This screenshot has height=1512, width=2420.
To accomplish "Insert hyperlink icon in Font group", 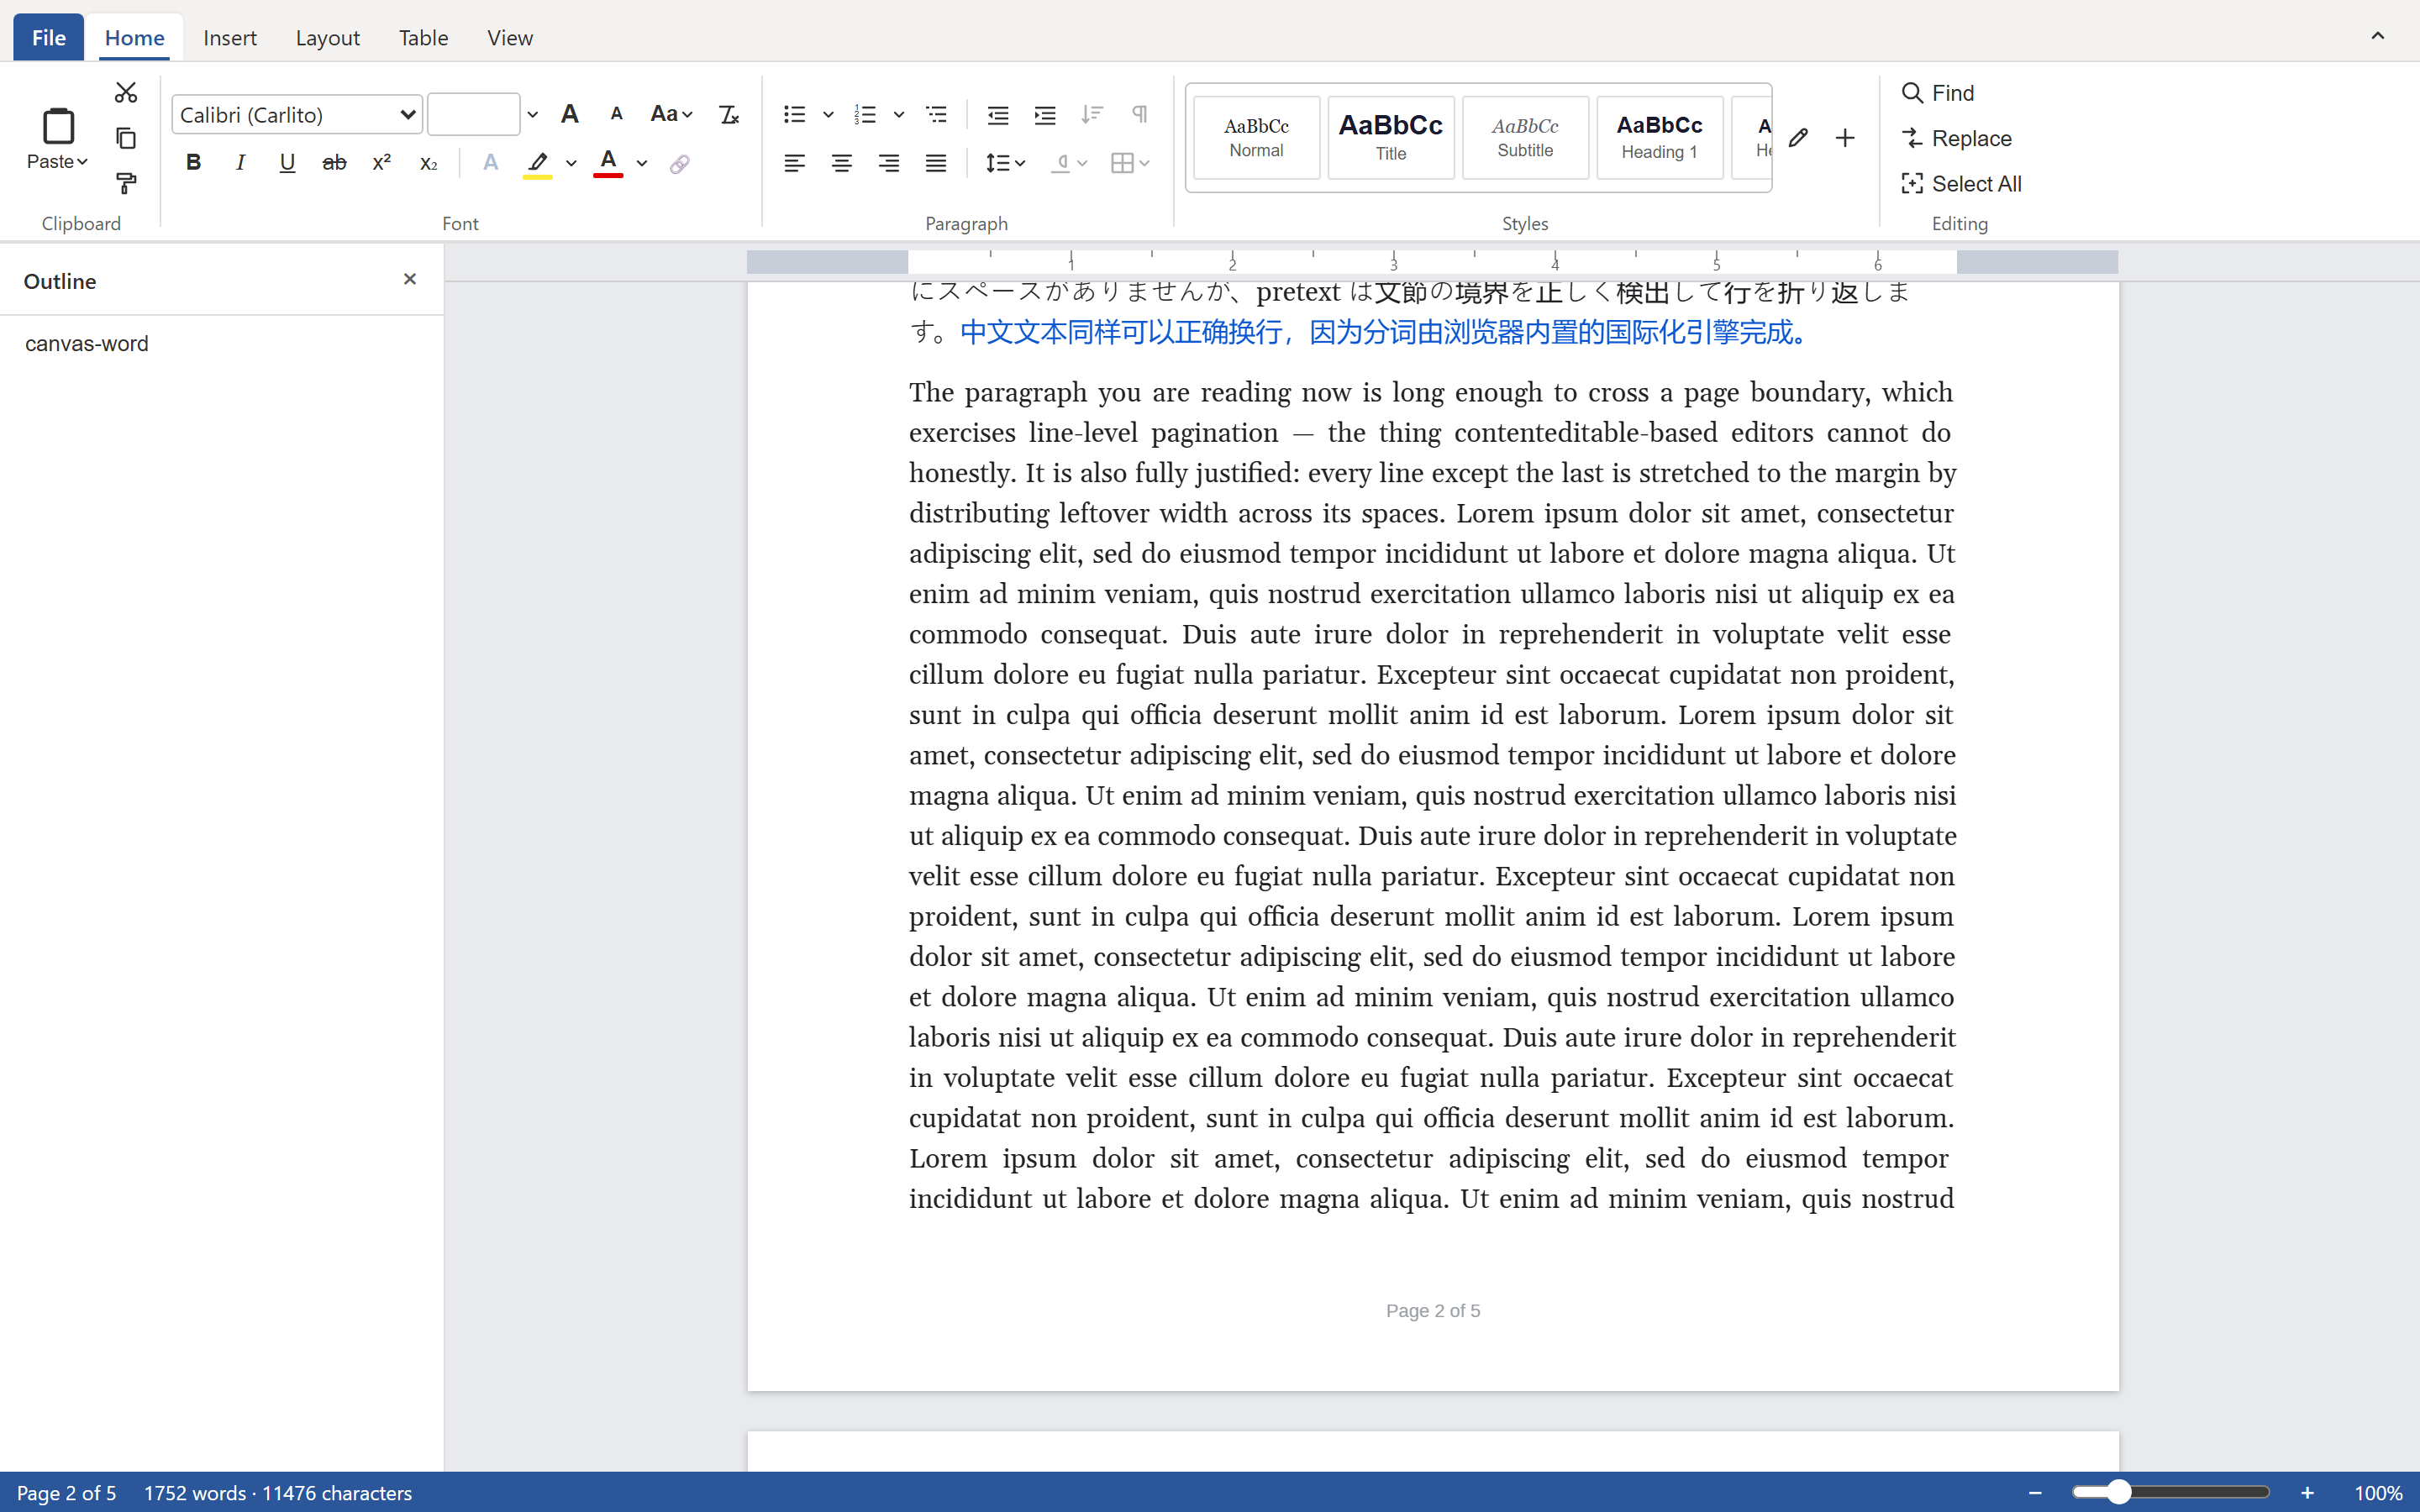I will 680,163.
